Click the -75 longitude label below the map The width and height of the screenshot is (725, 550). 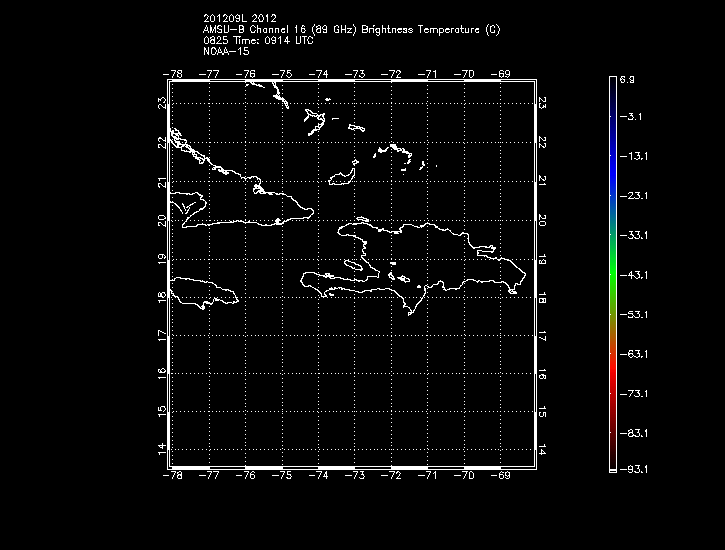[282, 475]
